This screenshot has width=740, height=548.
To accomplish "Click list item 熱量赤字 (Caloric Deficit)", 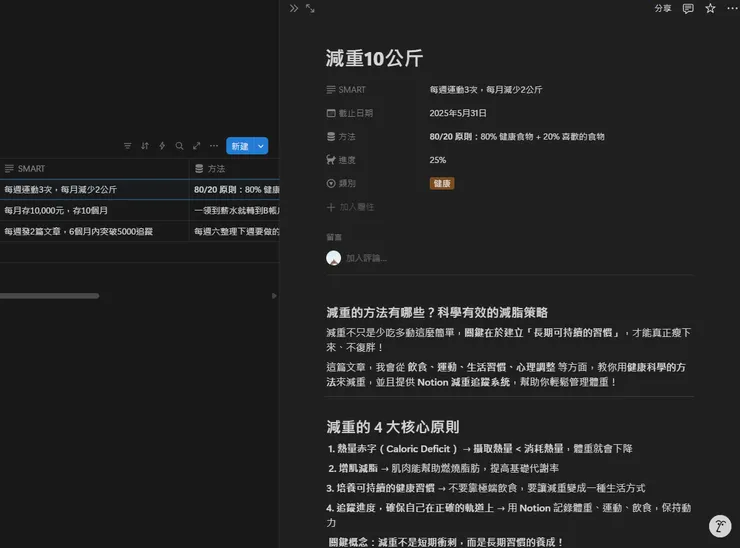I will [480, 449].
